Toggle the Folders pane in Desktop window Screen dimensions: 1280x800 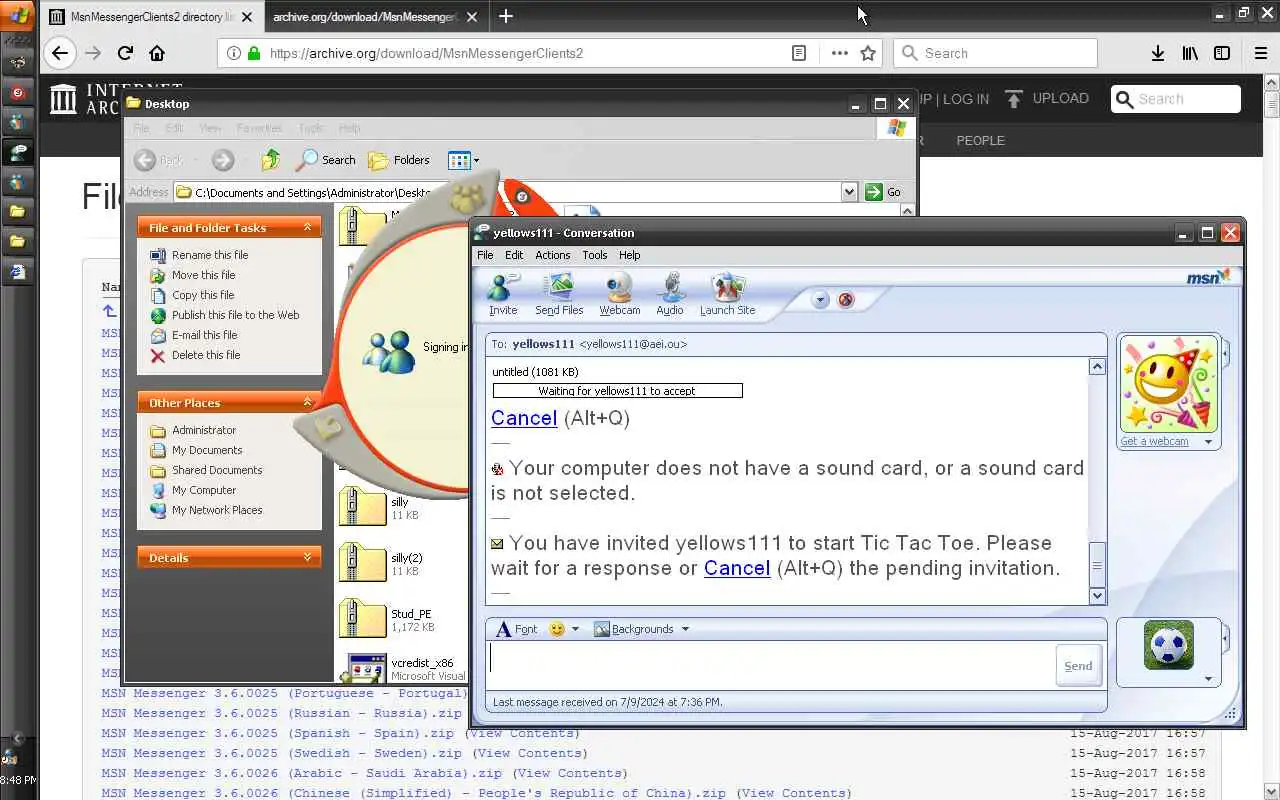pyautogui.click(x=398, y=160)
